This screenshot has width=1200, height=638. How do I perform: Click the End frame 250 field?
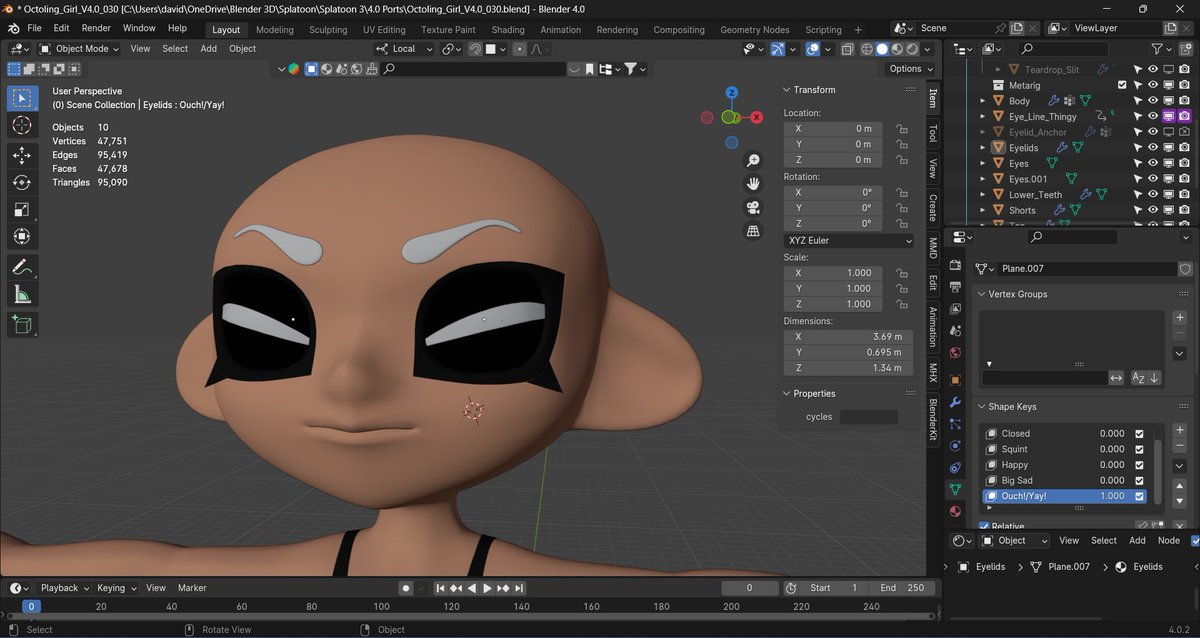pos(903,588)
